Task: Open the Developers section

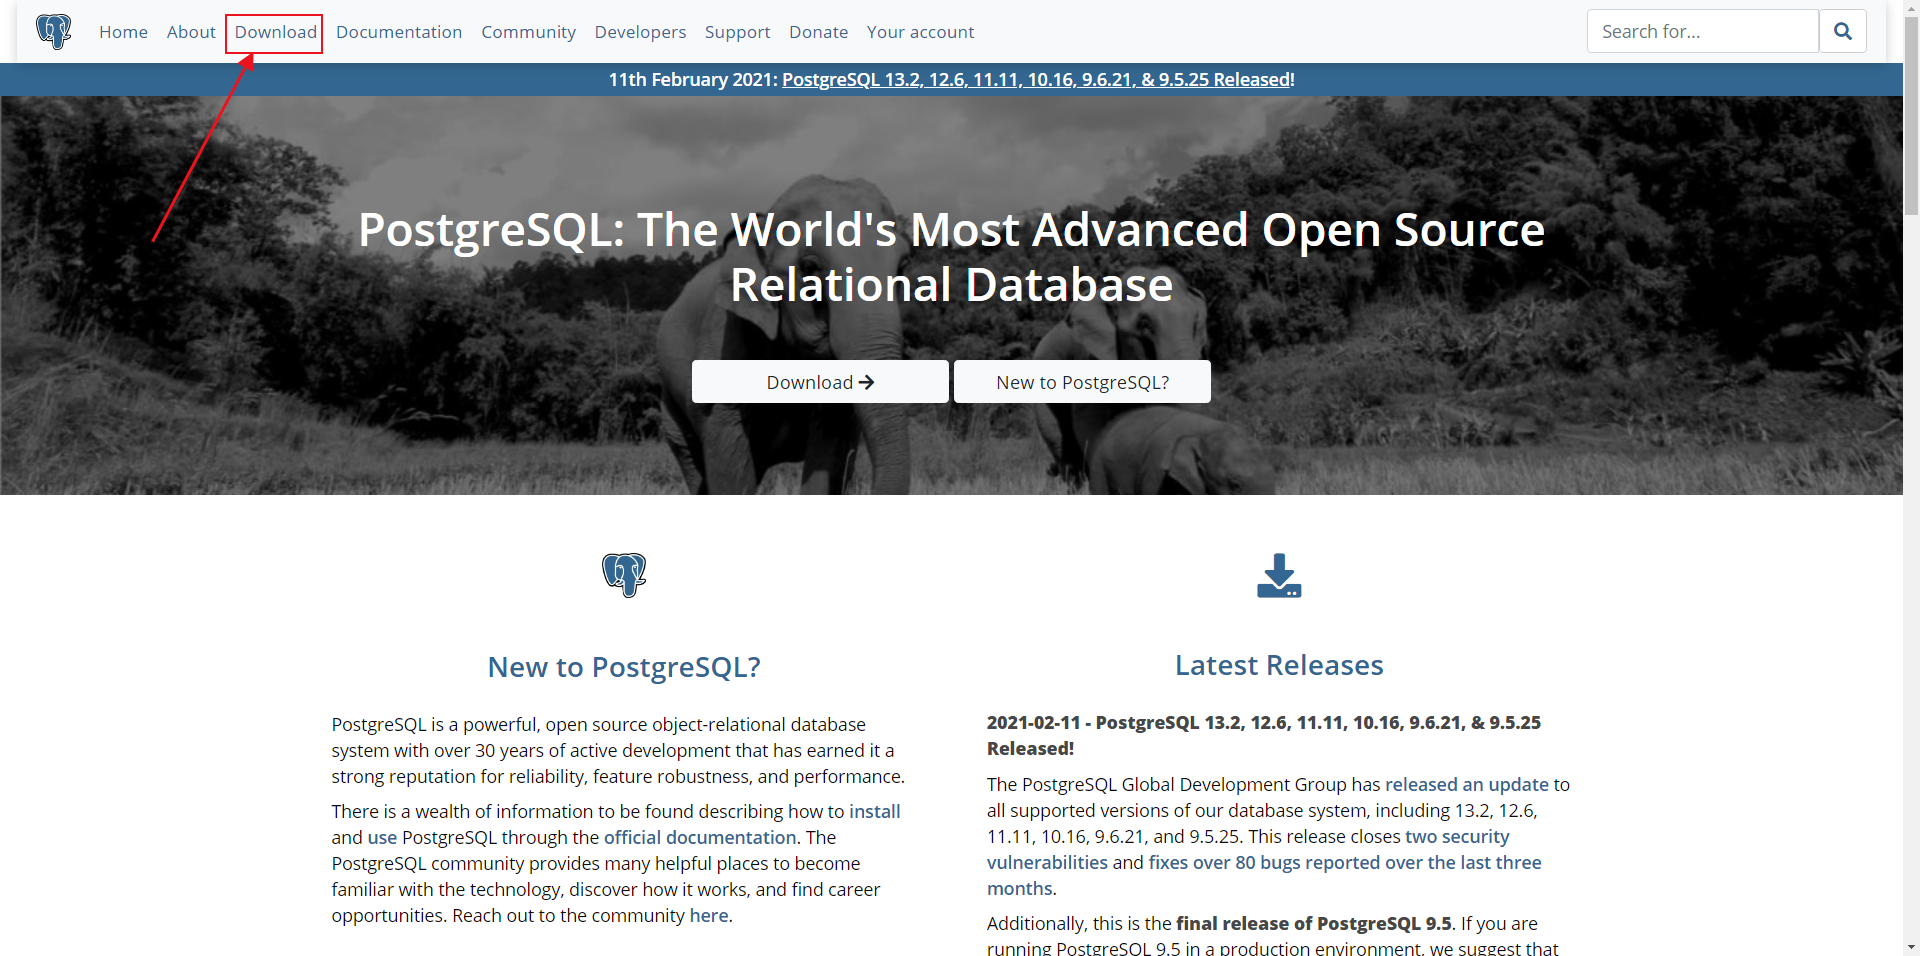Action: click(x=640, y=31)
